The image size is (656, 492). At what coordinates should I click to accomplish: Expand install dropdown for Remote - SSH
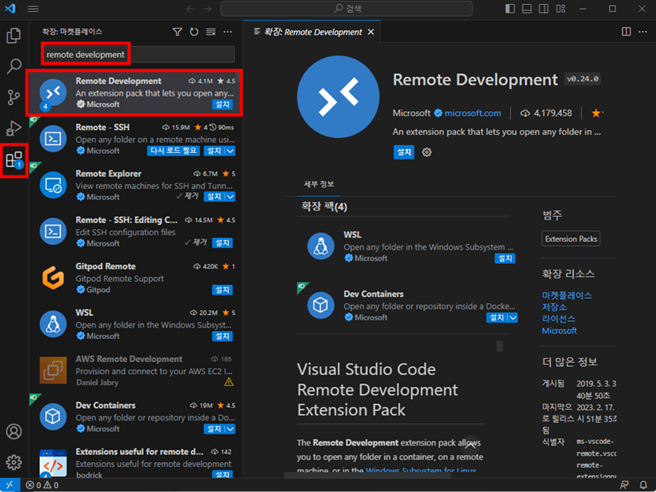[x=231, y=151]
